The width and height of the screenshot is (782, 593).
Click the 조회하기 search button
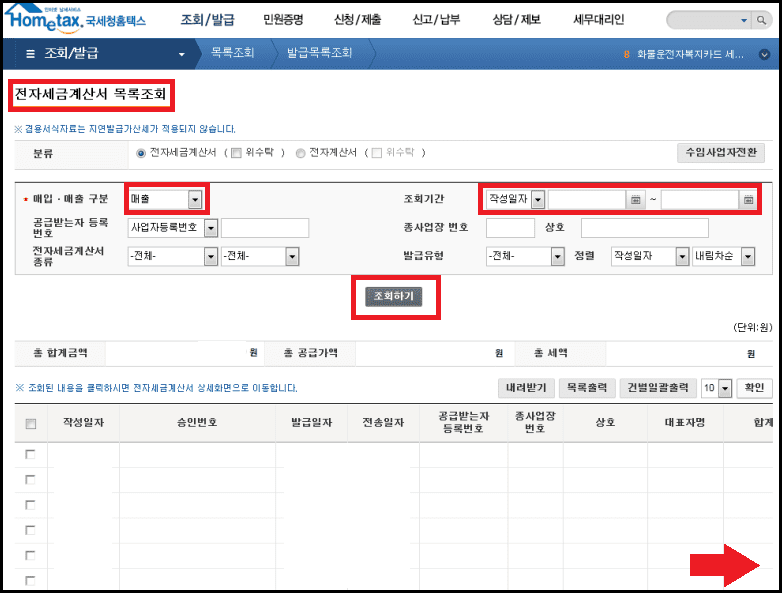(x=393, y=296)
